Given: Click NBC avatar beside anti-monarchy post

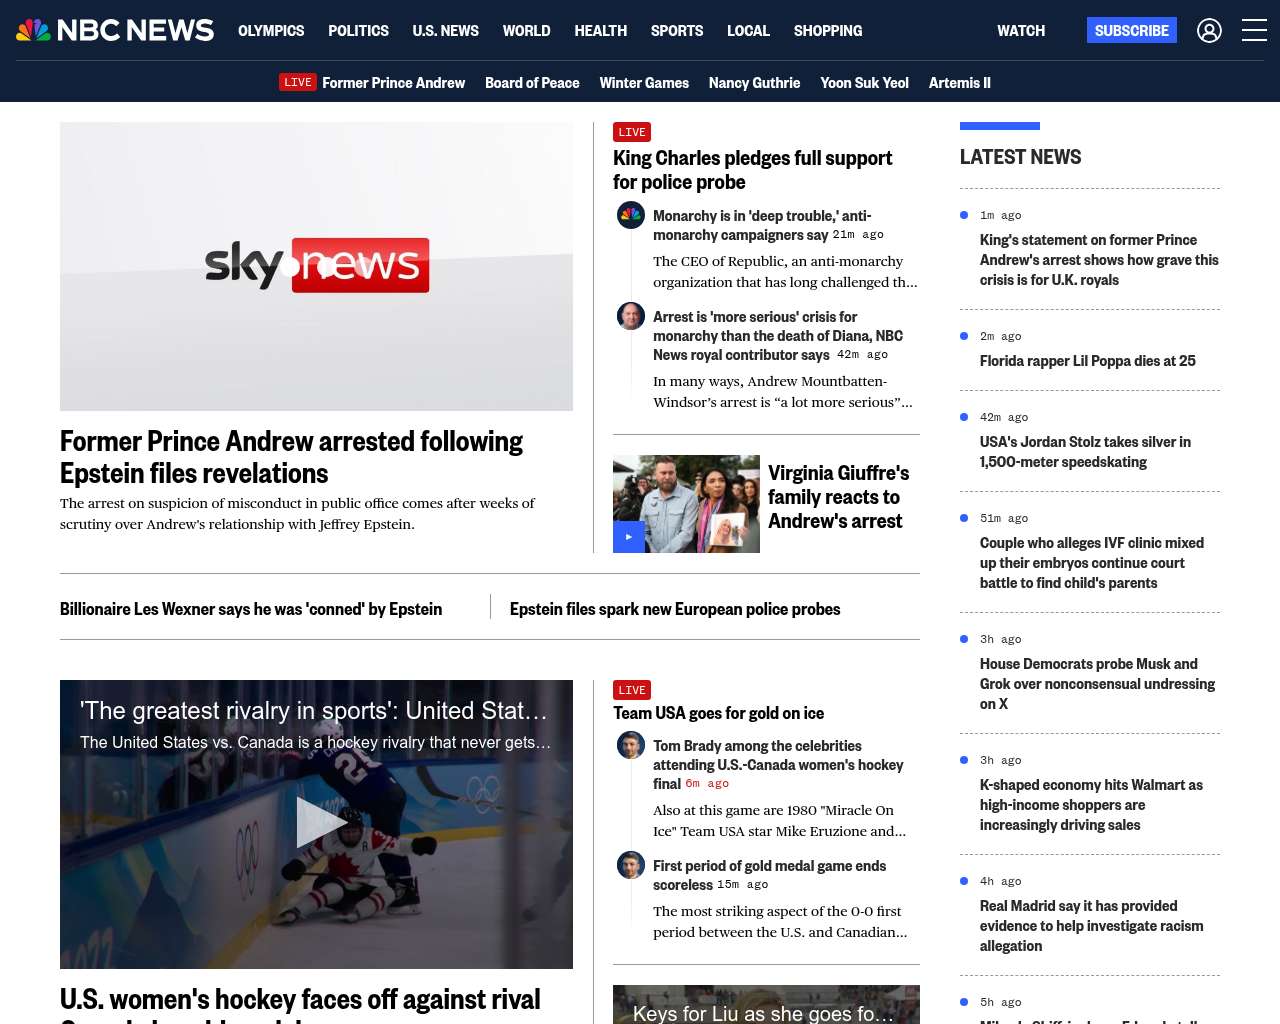Looking at the screenshot, I should (631, 215).
